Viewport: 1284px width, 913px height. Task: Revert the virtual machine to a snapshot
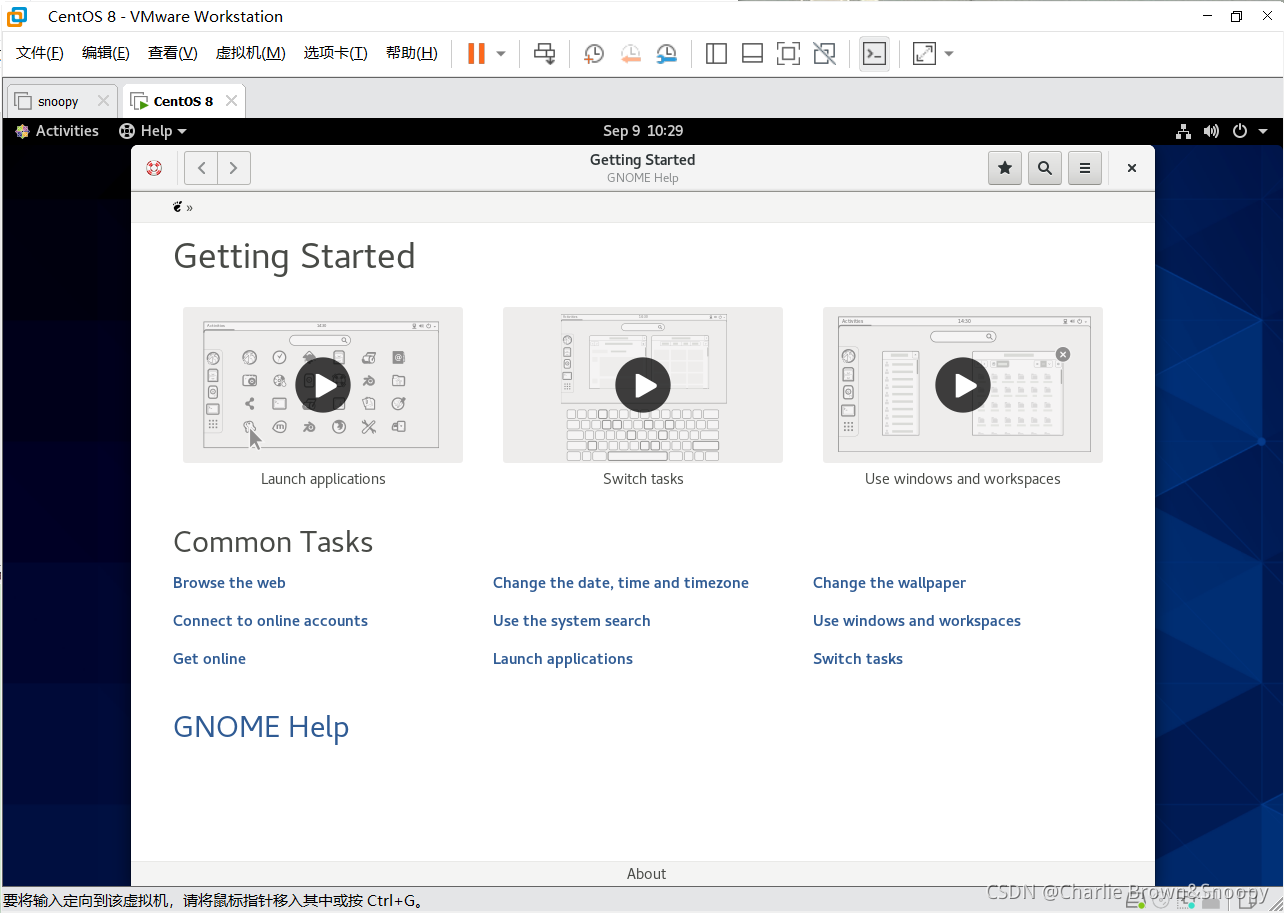point(630,54)
